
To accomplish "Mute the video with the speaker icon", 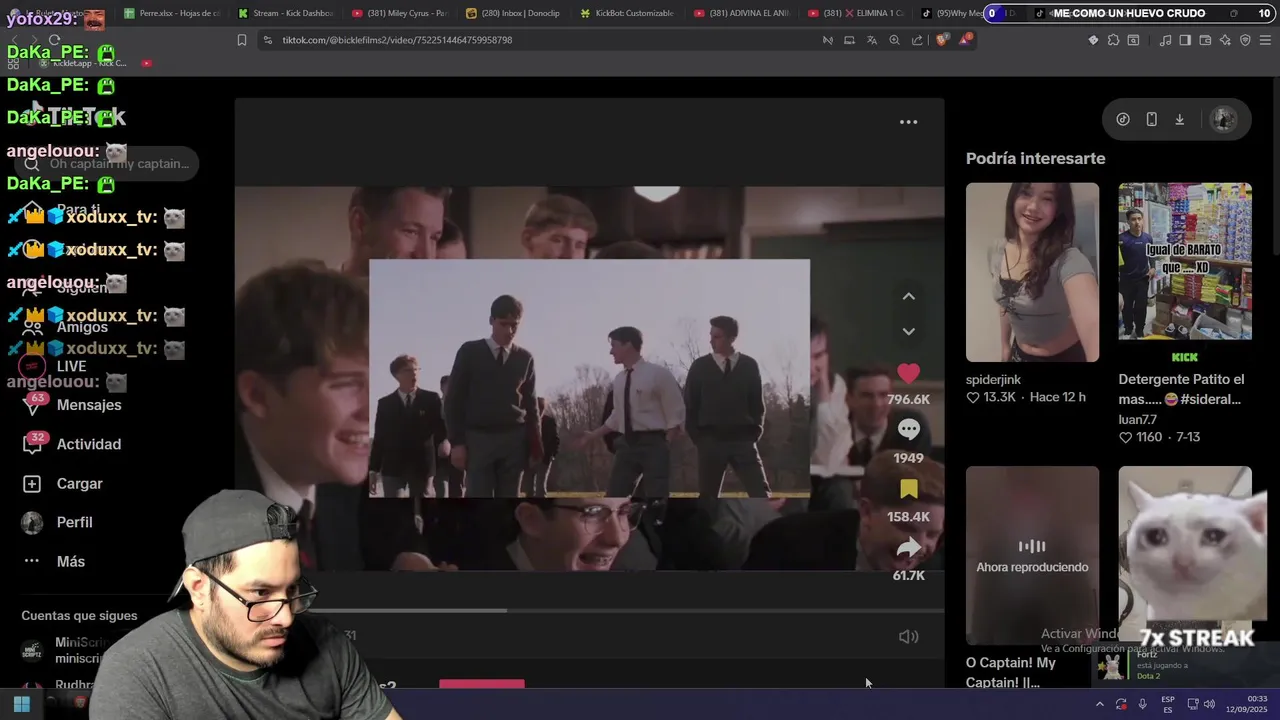I will [x=908, y=636].
